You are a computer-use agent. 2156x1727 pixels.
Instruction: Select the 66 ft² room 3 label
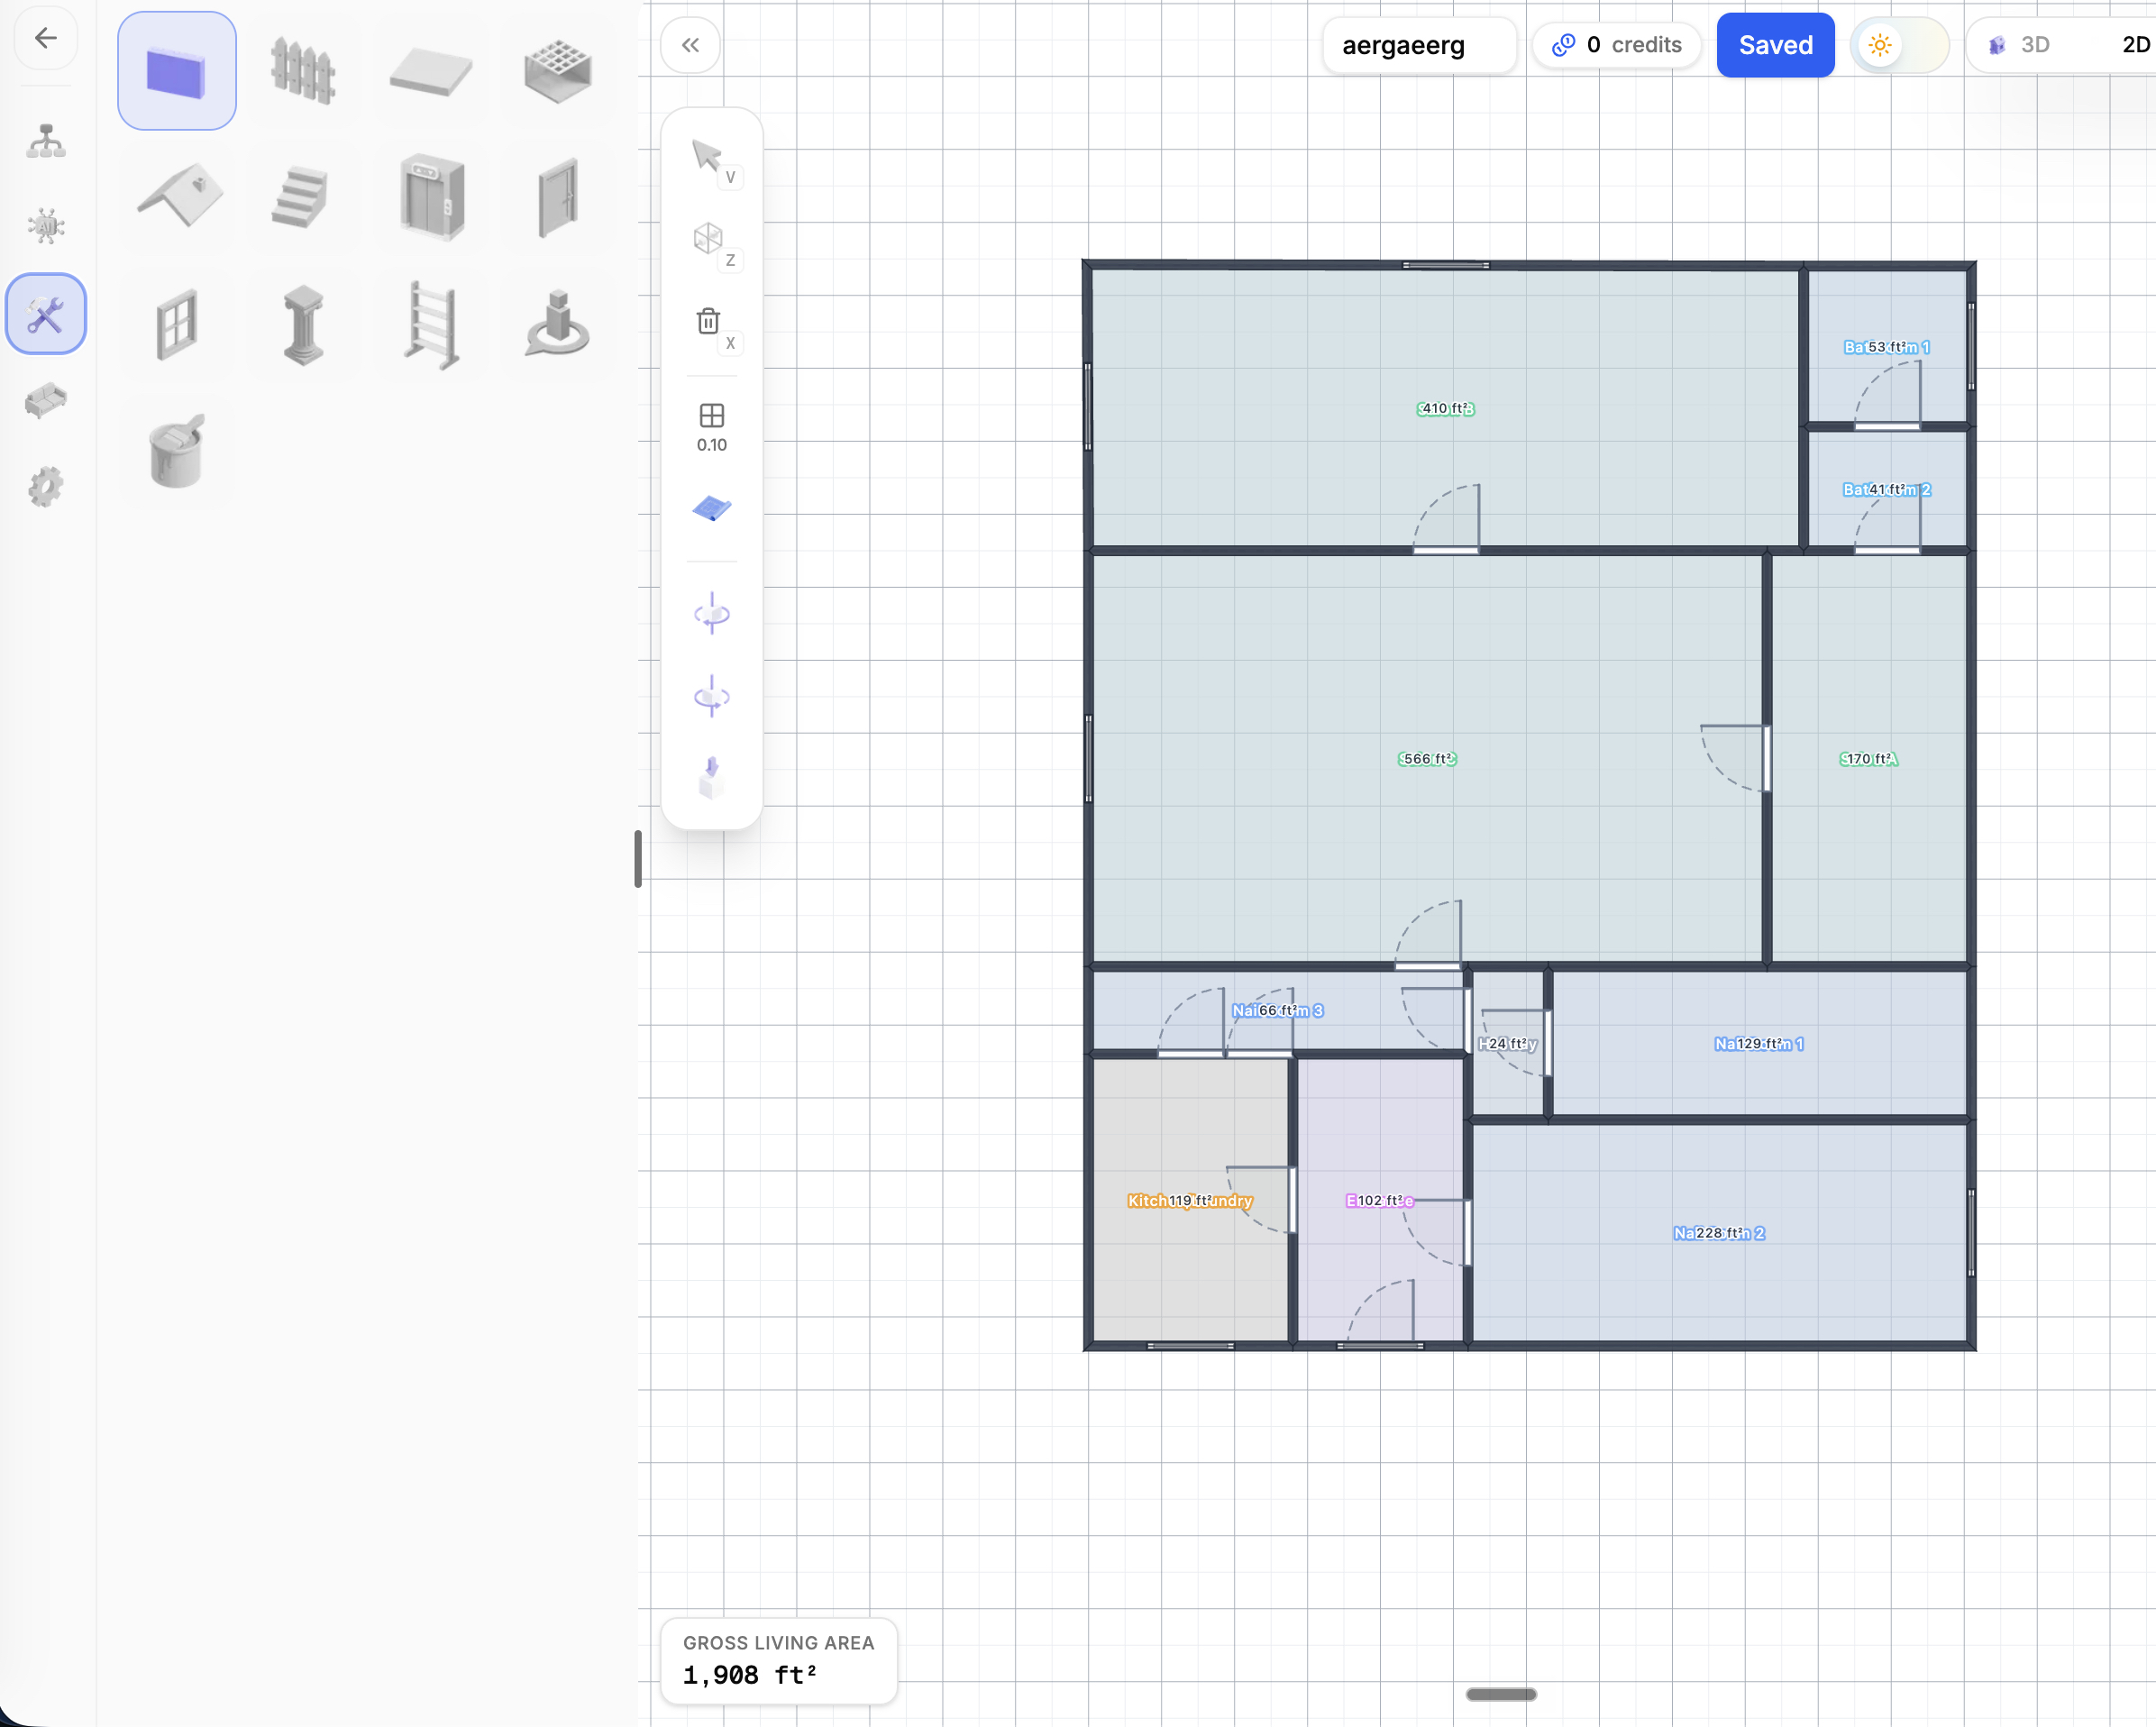[1277, 1011]
